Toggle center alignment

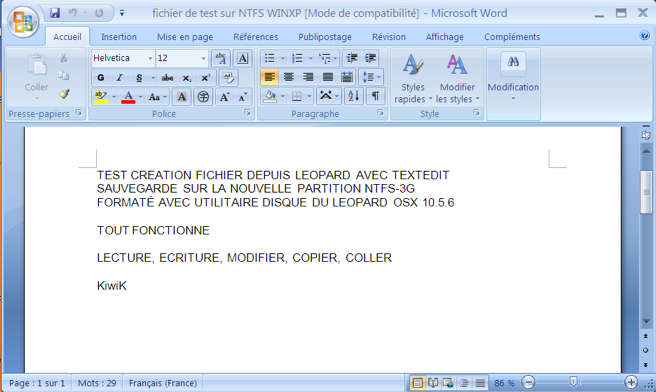point(289,77)
